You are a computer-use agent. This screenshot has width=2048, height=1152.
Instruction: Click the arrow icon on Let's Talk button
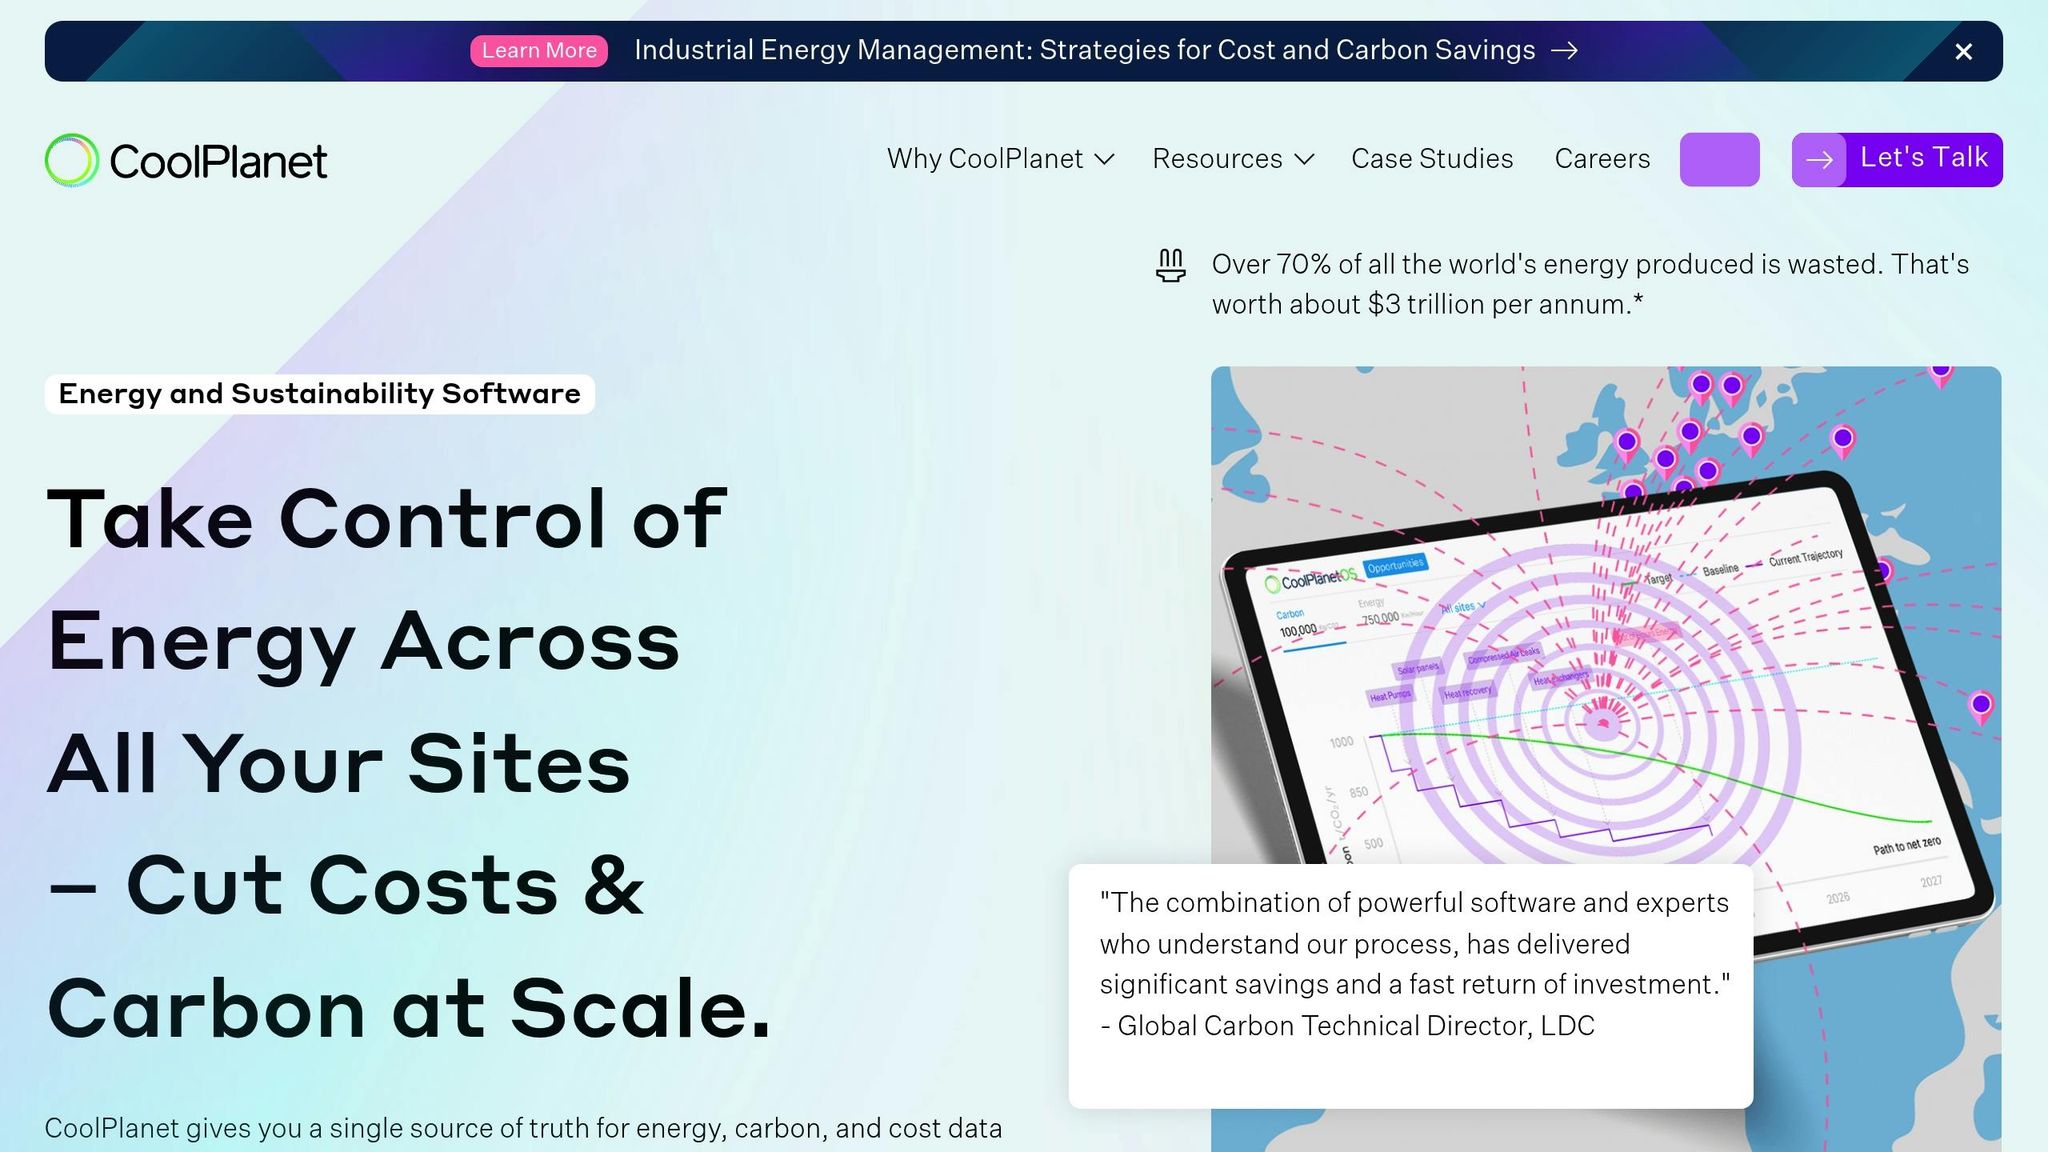click(x=1819, y=160)
